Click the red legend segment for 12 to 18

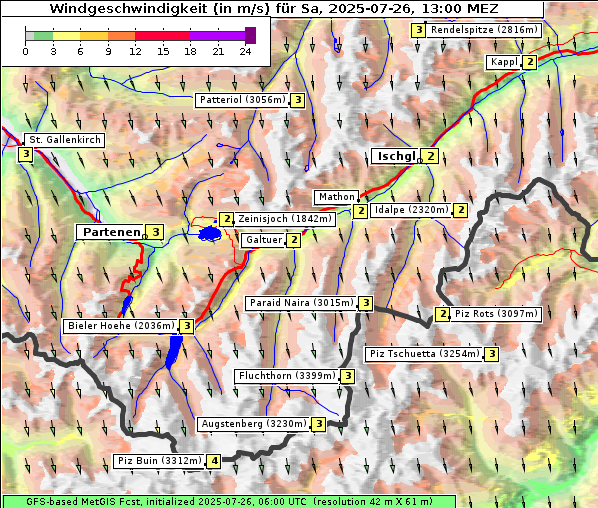pyautogui.click(x=162, y=36)
